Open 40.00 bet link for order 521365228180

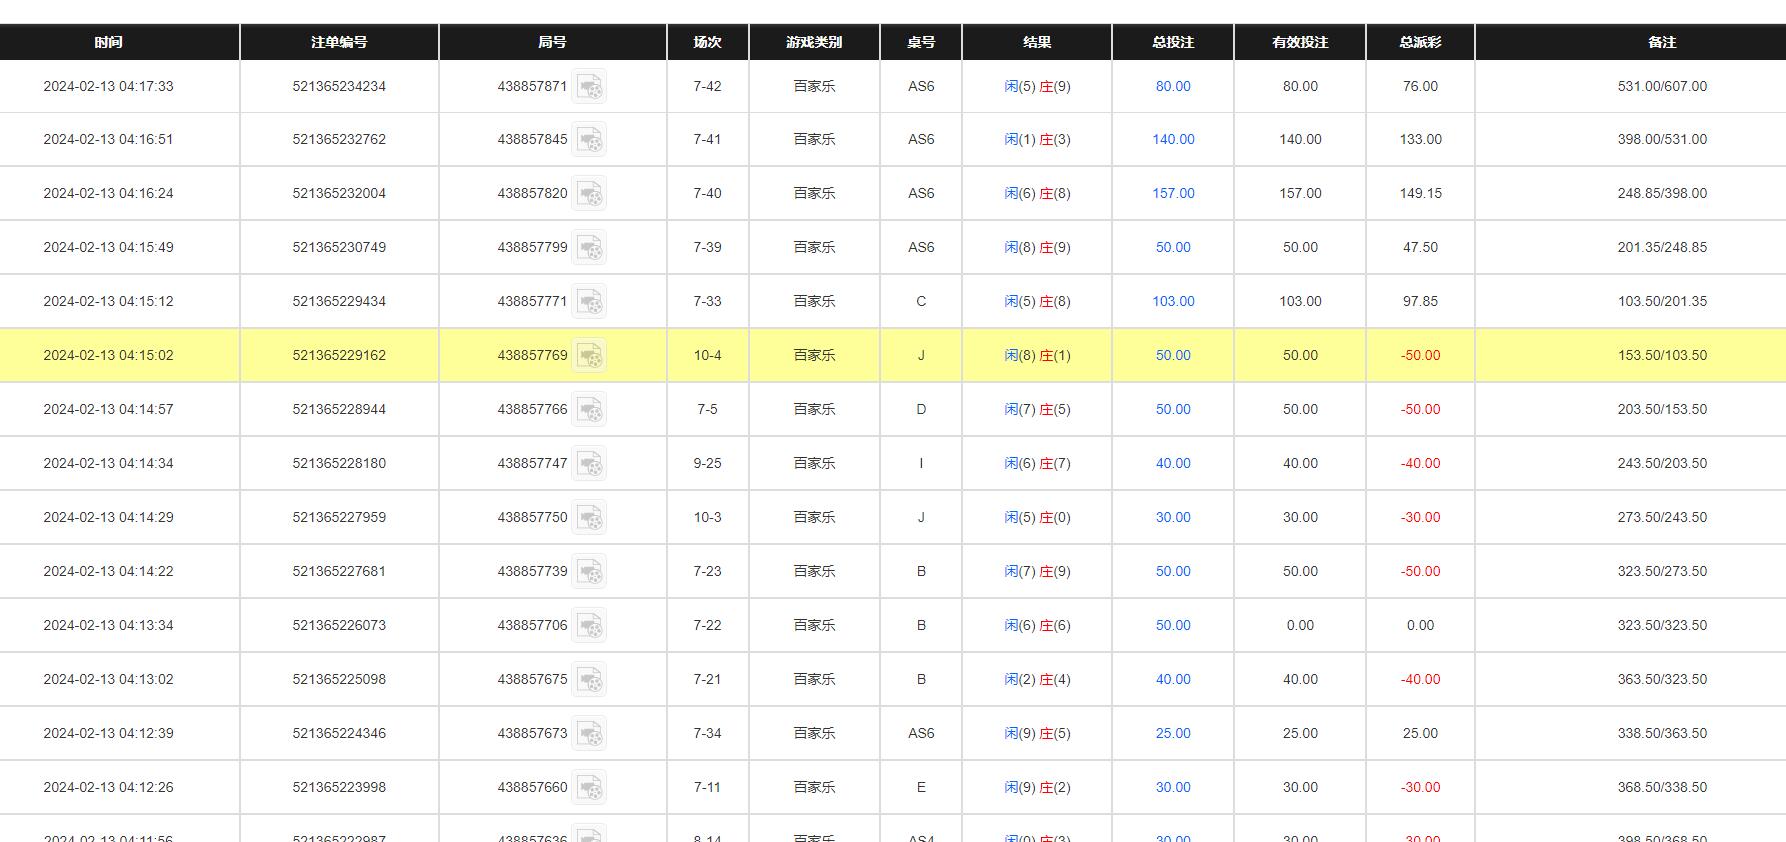tap(1173, 463)
